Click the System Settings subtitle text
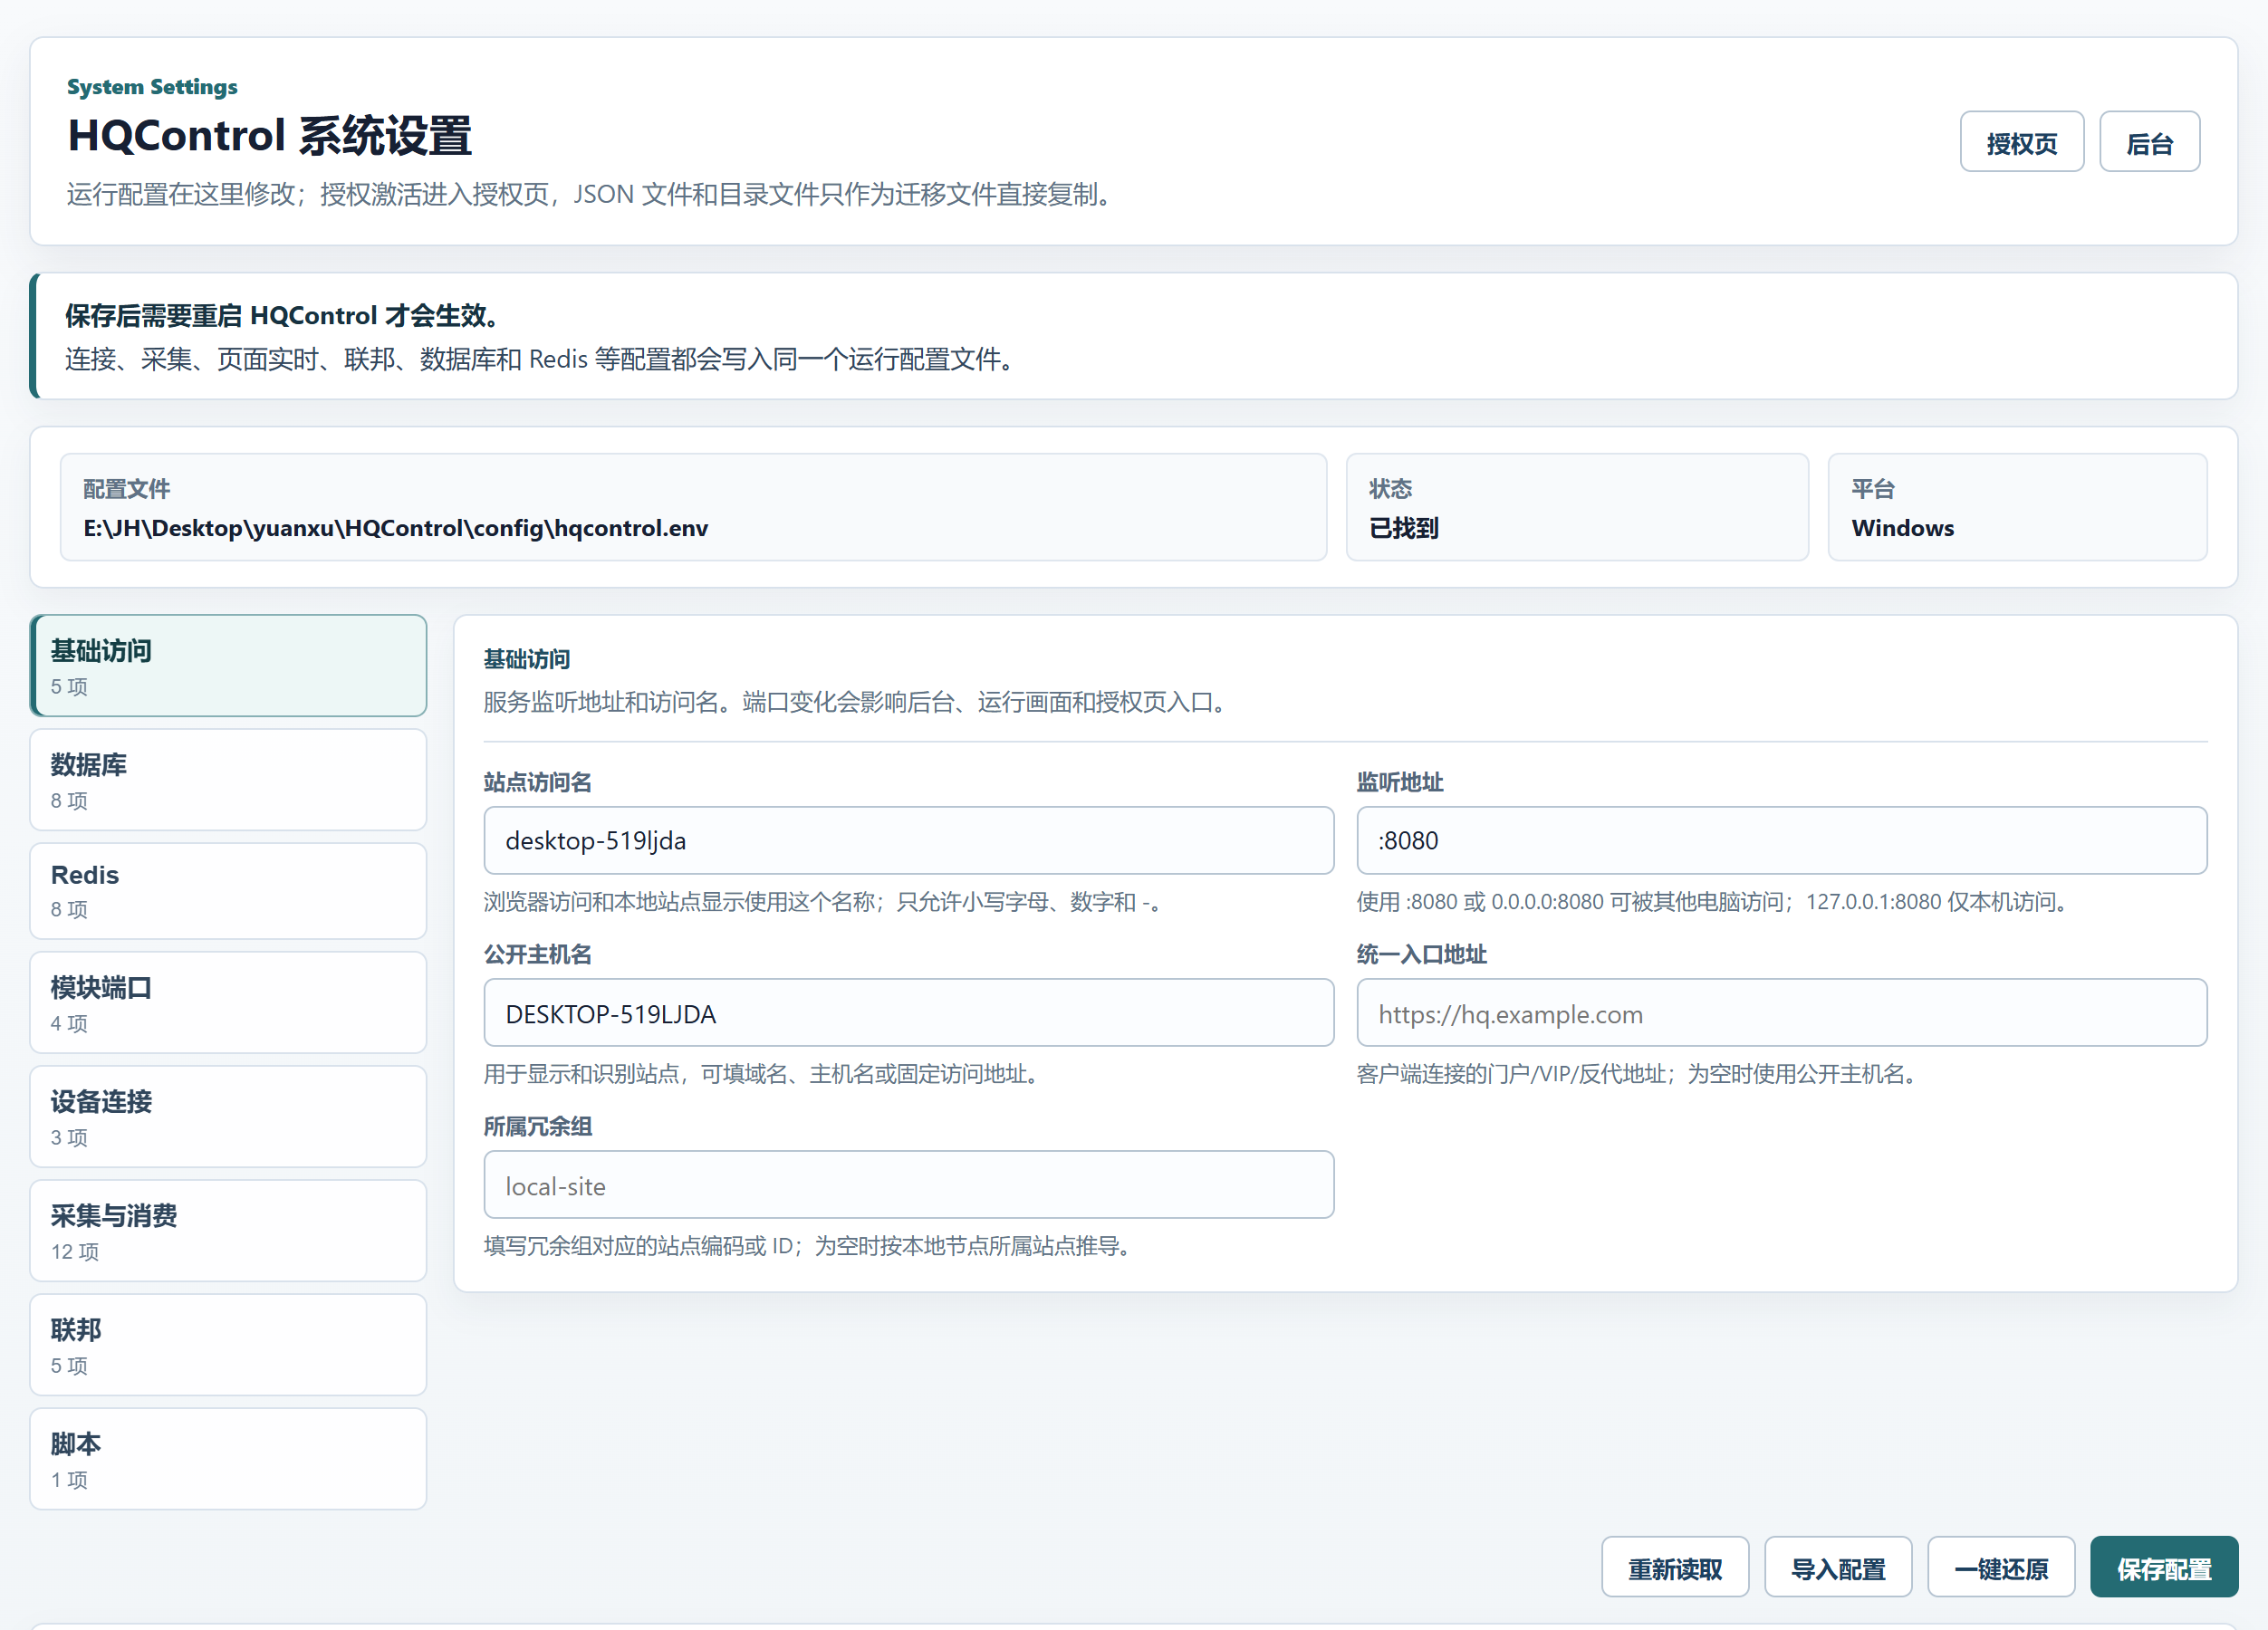The image size is (2268, 1630). [x=152, y=87]
